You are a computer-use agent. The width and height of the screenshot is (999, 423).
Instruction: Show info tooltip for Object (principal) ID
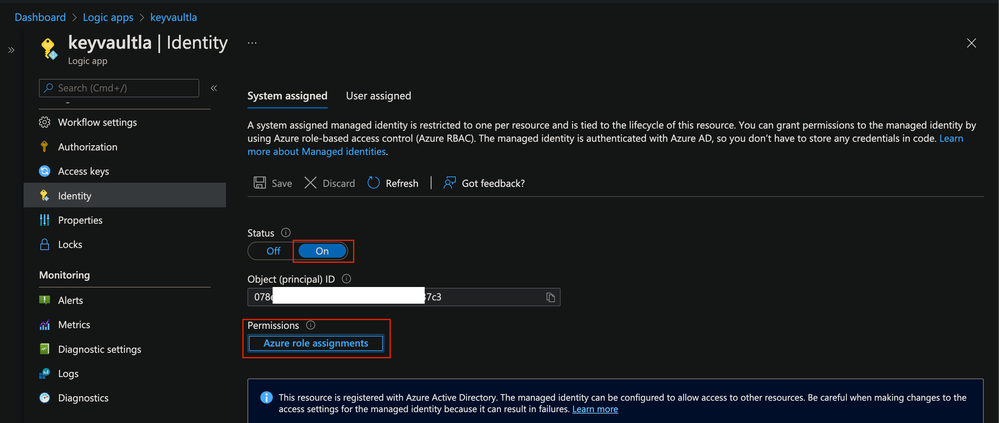coord(347,279)
